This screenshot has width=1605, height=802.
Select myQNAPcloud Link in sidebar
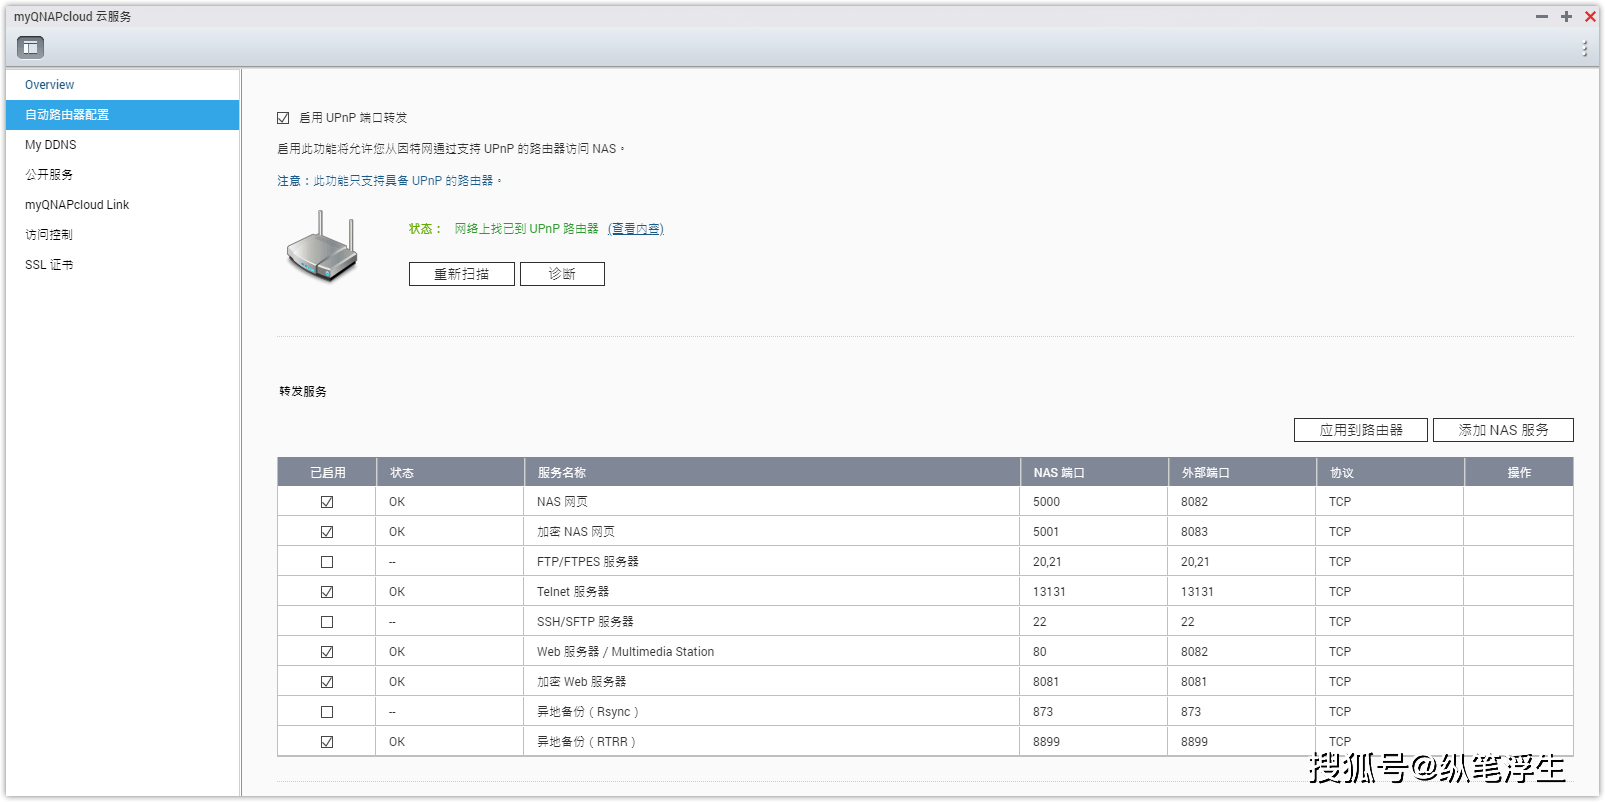pyautogui.click(x=77, y=205)
